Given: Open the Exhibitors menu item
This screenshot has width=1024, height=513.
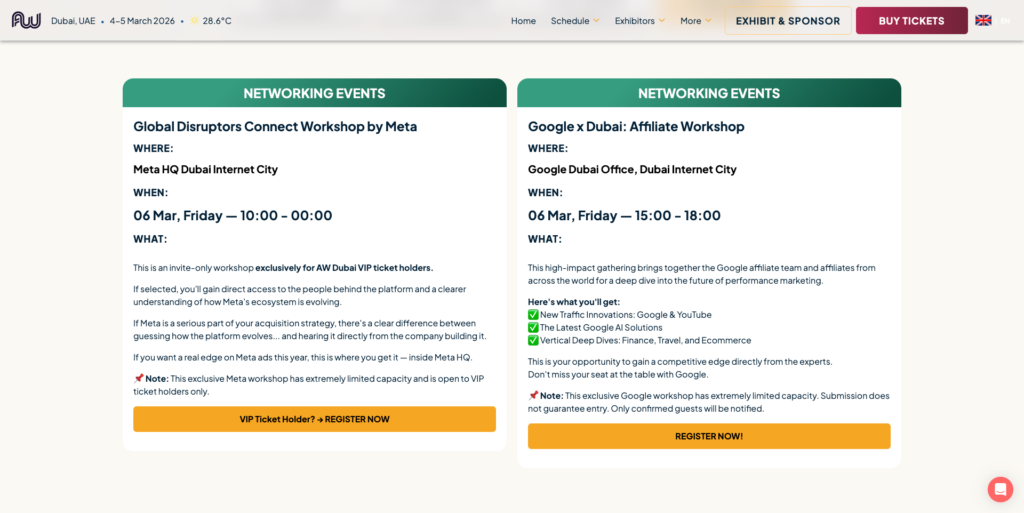Looking at the screenshot, I should click(x=635, y=21).
